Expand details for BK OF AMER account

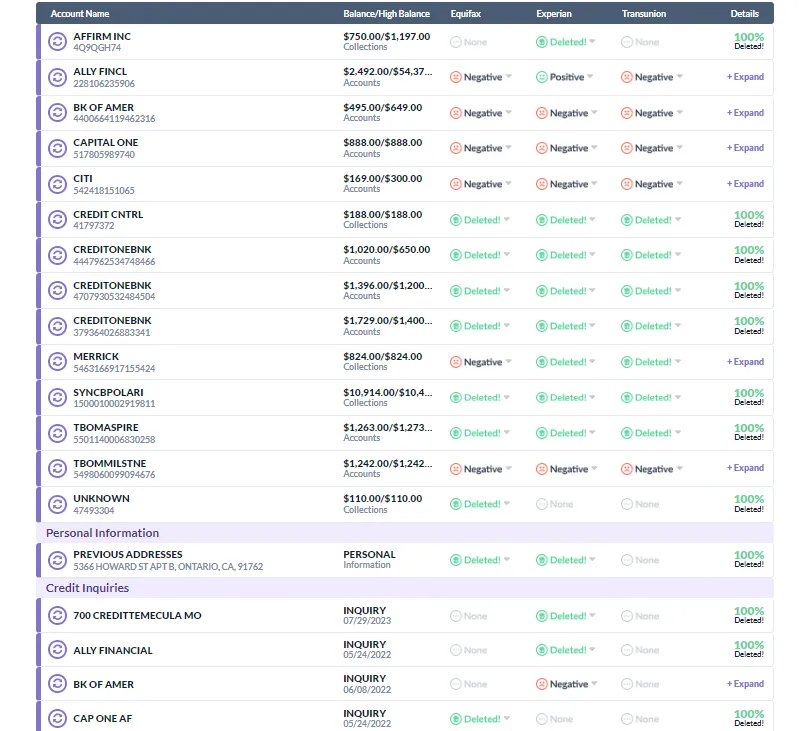745,113
